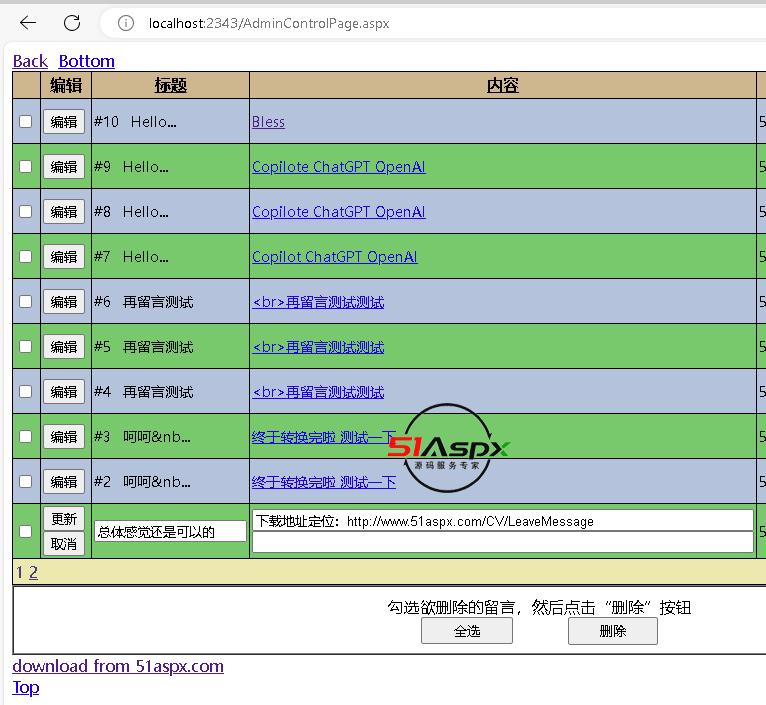Open the Copilot ChatGPT OpenAI link in row #7
The width and height of the screenshot is (766, 705).
(334, 257)
